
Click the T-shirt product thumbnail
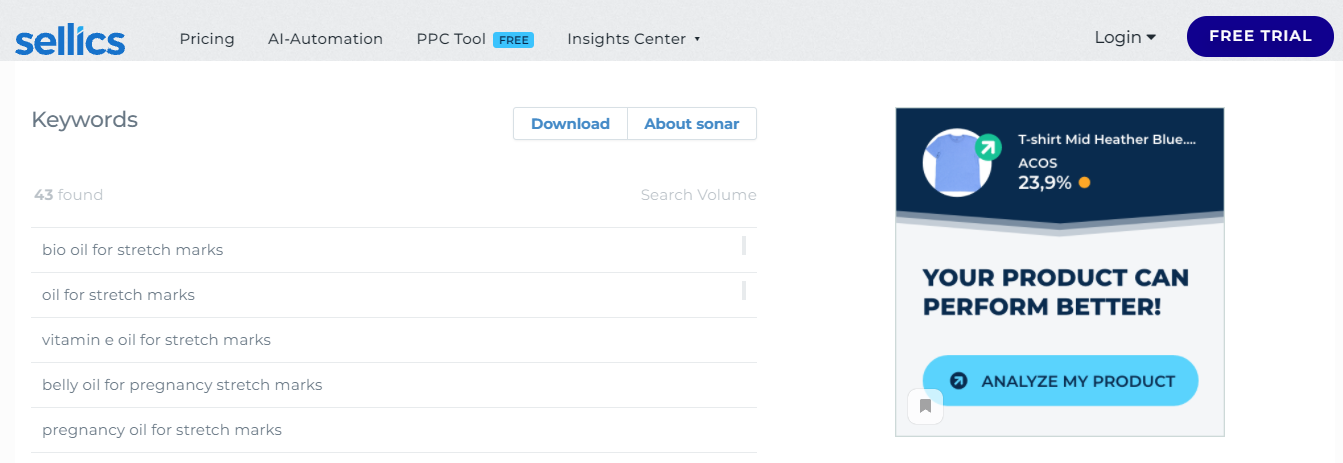tap(956, 163)
